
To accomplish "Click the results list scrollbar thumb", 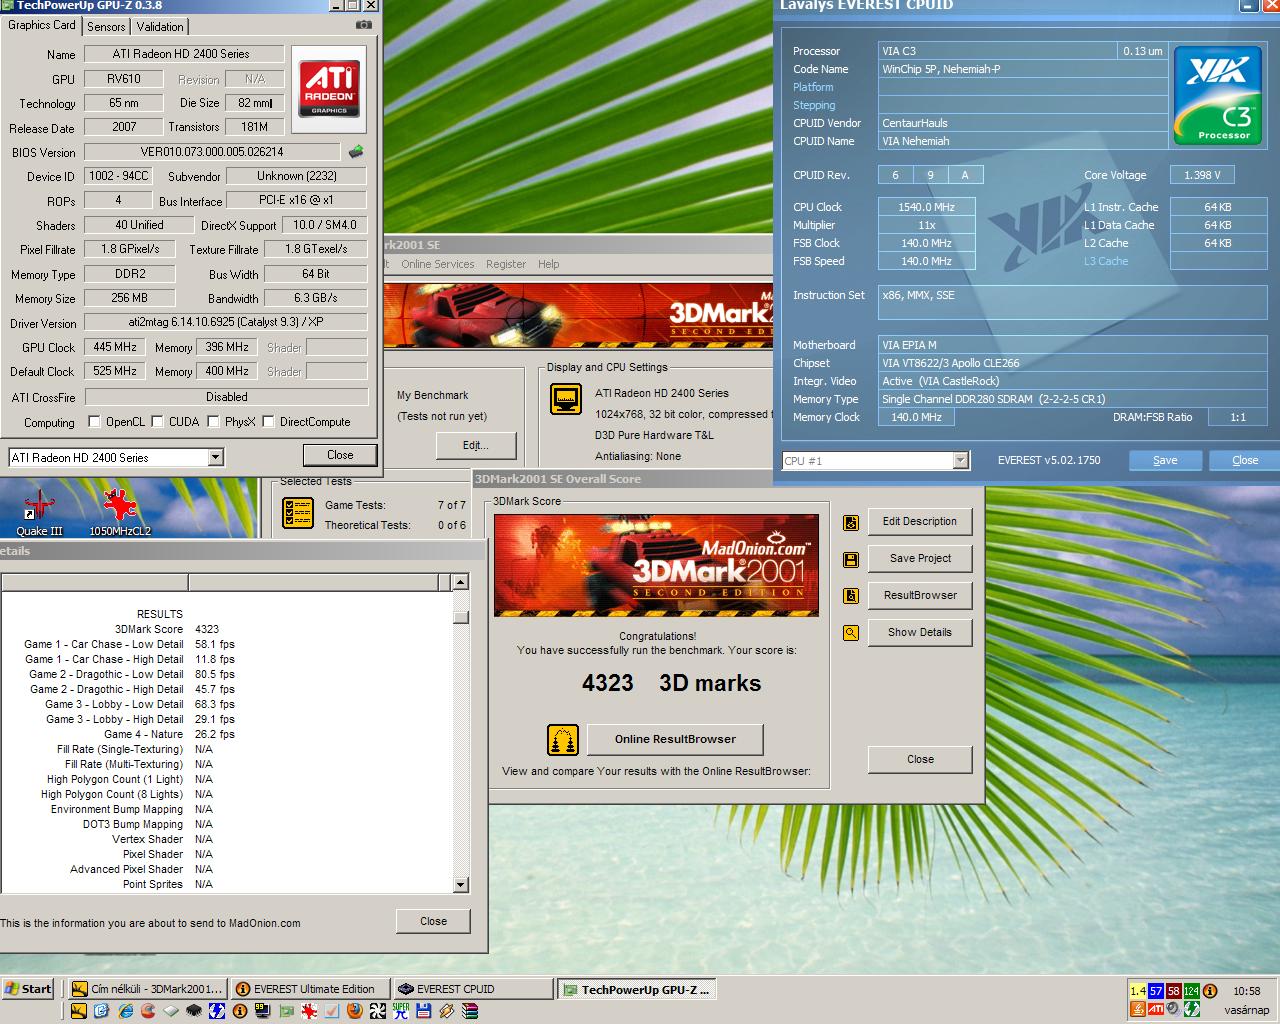I will click(x=461, y=617).
